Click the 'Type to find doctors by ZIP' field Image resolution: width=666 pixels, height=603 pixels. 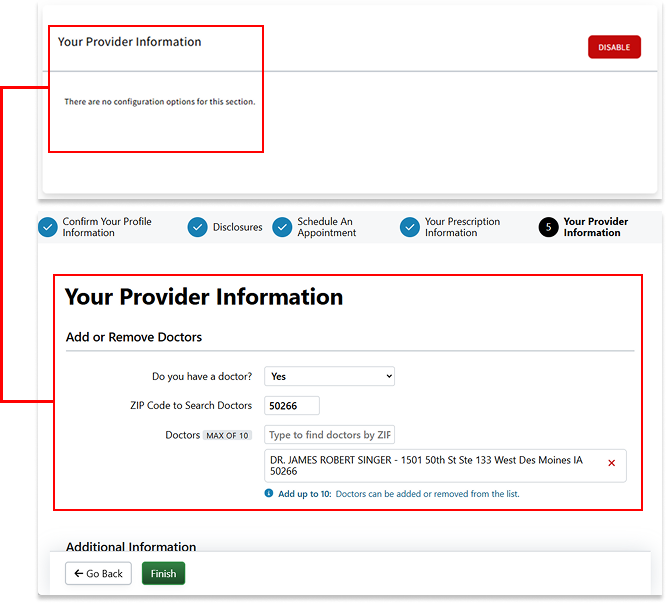click(329, 434)
